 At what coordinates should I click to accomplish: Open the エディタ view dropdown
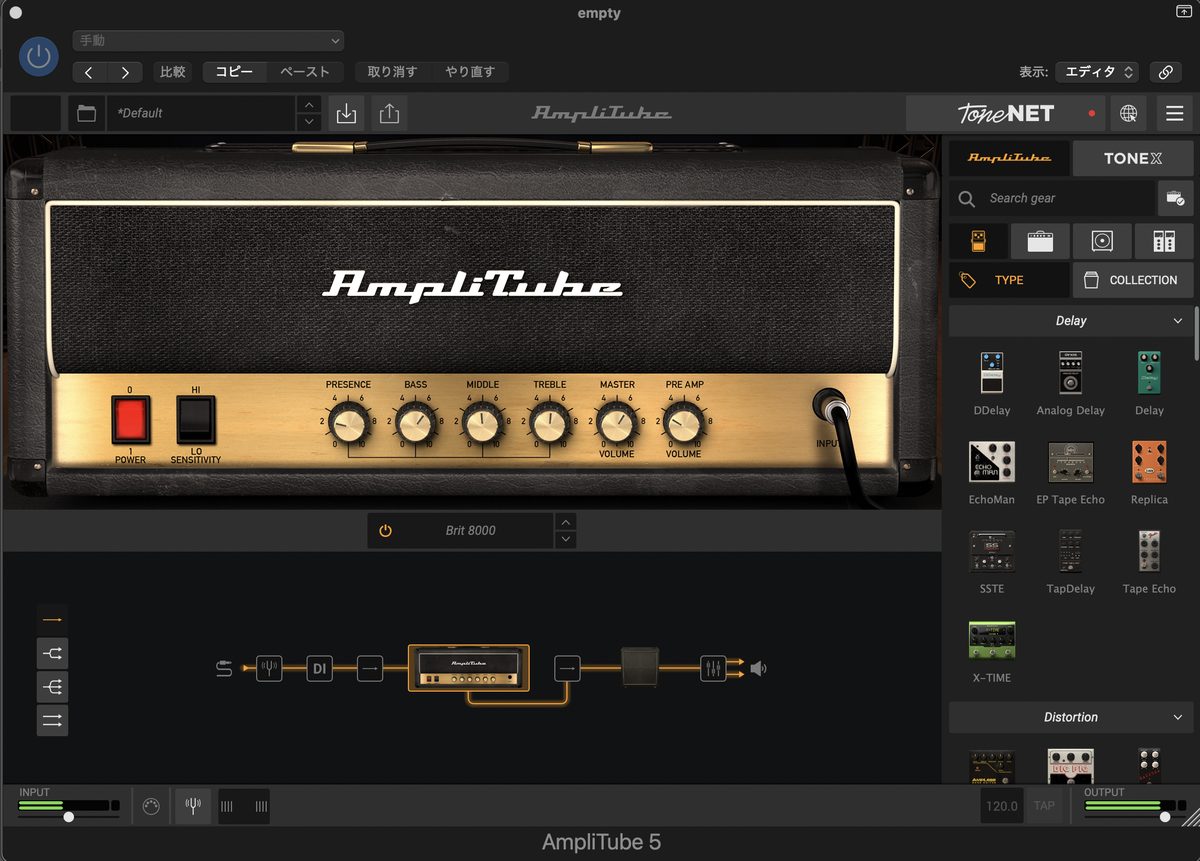point(1097,72)
